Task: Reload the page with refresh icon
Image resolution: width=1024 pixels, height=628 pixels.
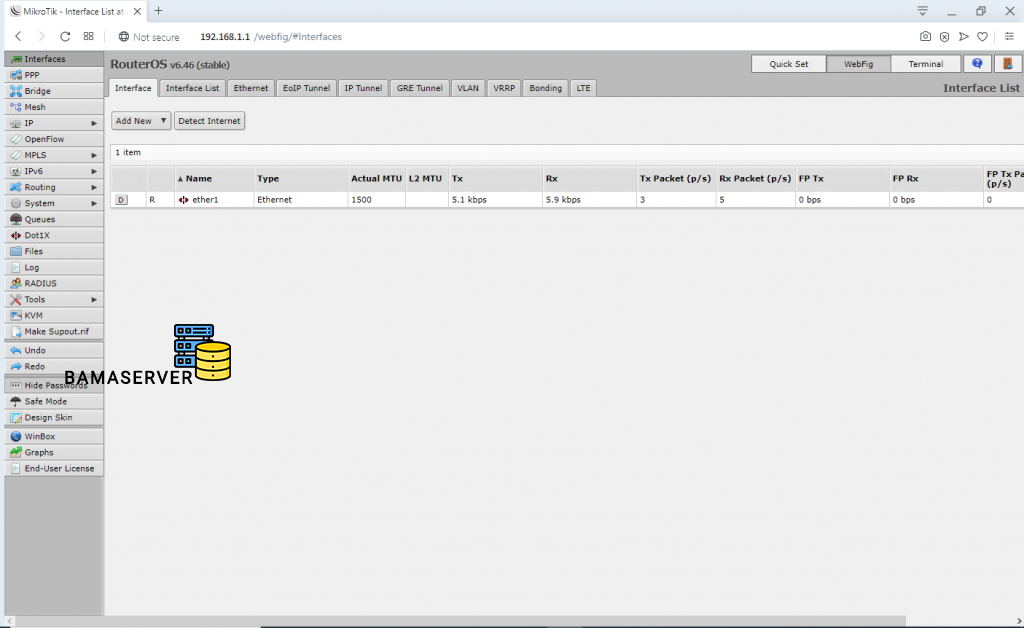Action: 65,37
